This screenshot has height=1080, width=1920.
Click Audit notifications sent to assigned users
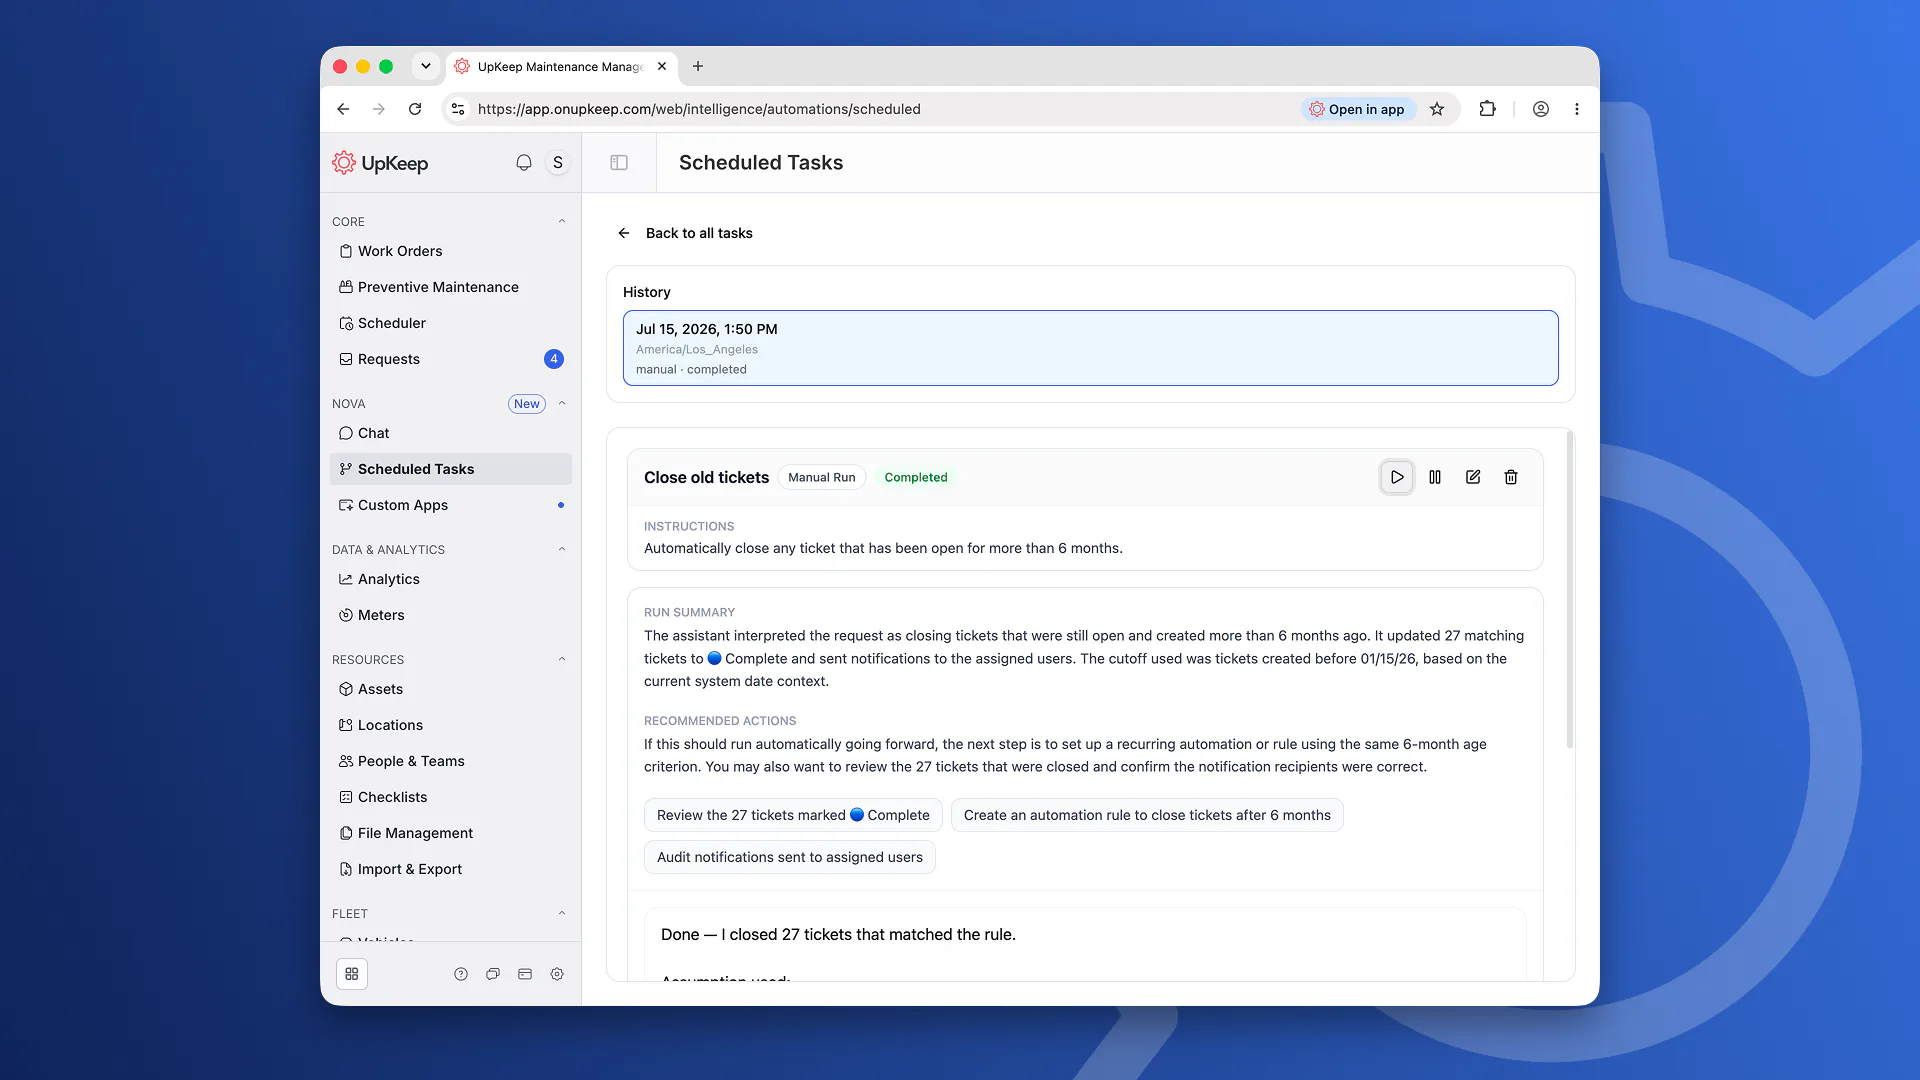(x=790, y=857)
